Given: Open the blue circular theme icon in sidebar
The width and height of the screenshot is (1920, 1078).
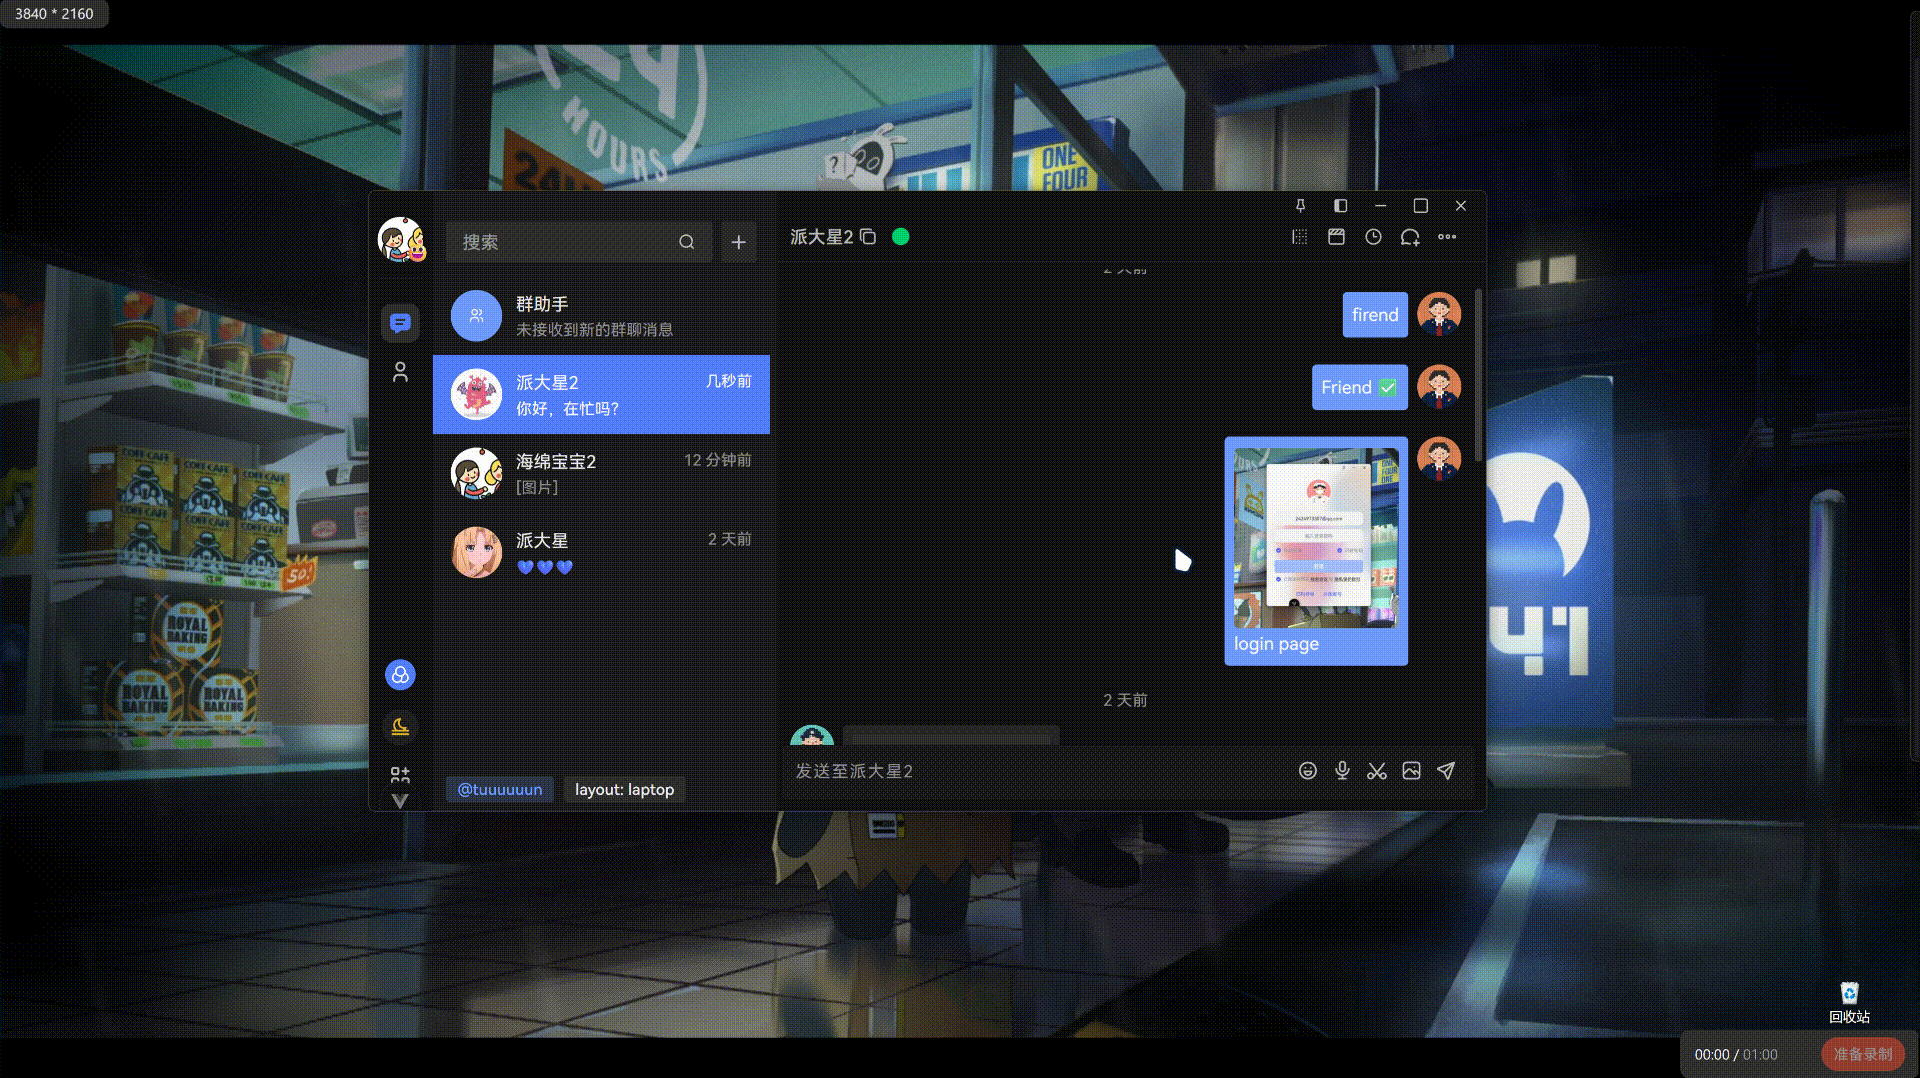Looking at the screenshot, I should click(x=400, y=675).
